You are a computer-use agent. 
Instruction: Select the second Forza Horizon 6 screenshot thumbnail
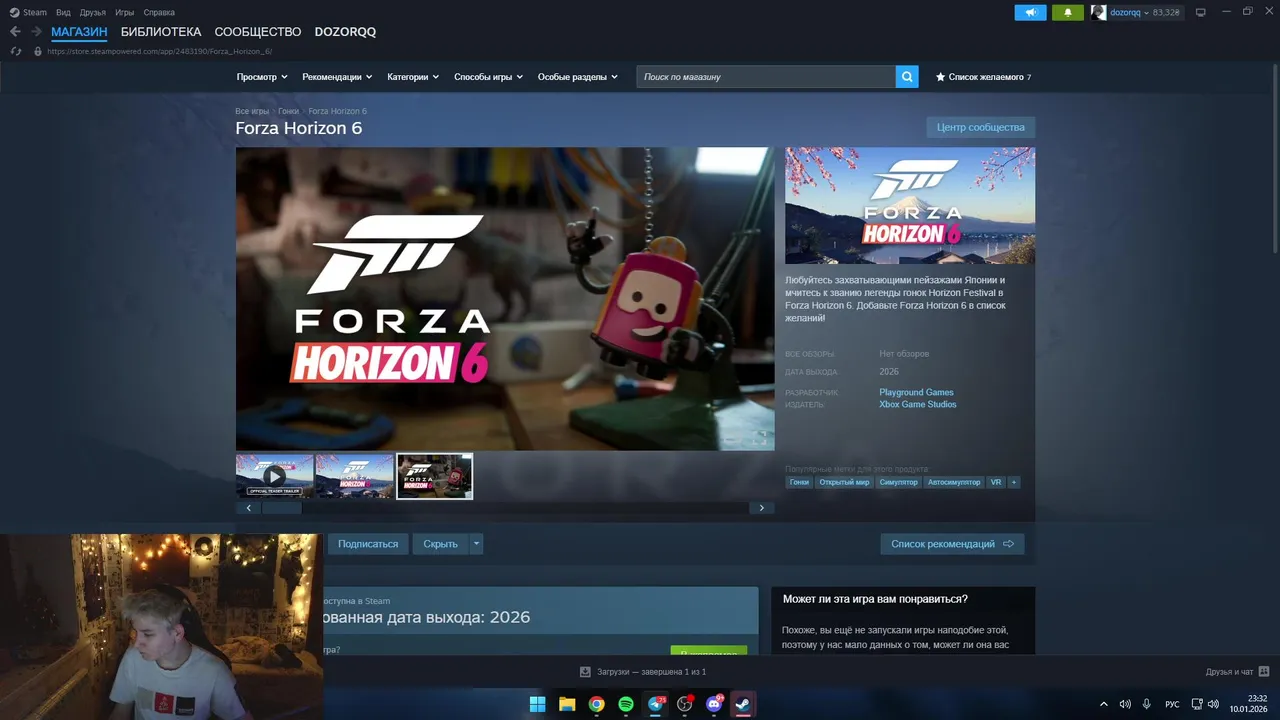[x=355, y=476]
